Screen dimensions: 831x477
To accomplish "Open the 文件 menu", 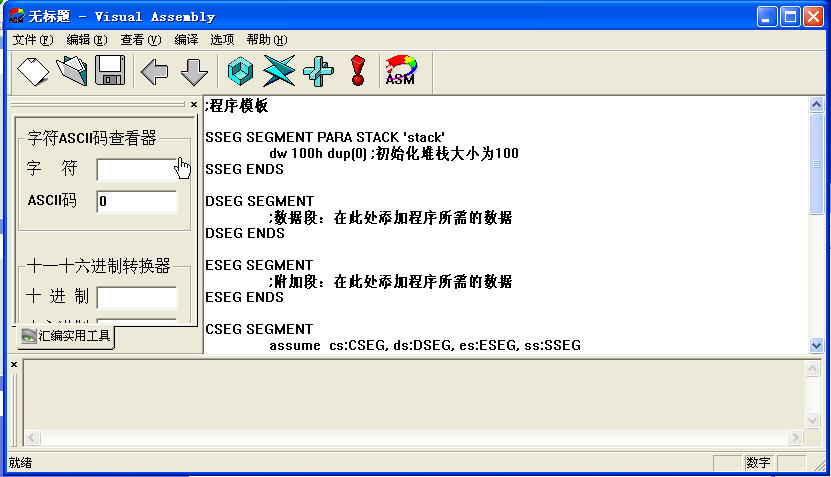I will pyautogui.click(x=33, y=40).
